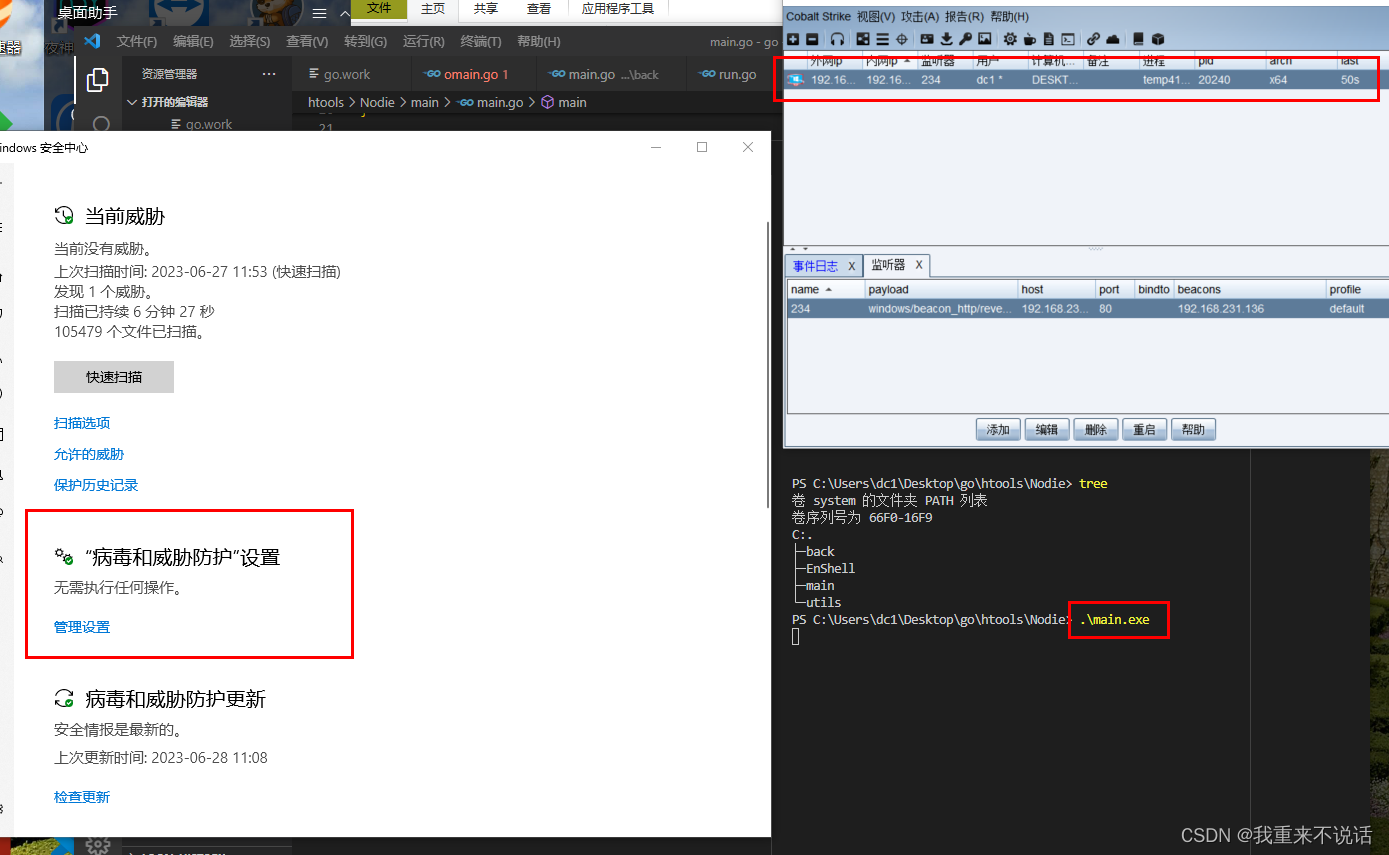Open the Cobalt Strike menu
This screenshot has height=855, width=1389.
pos(818,17)
